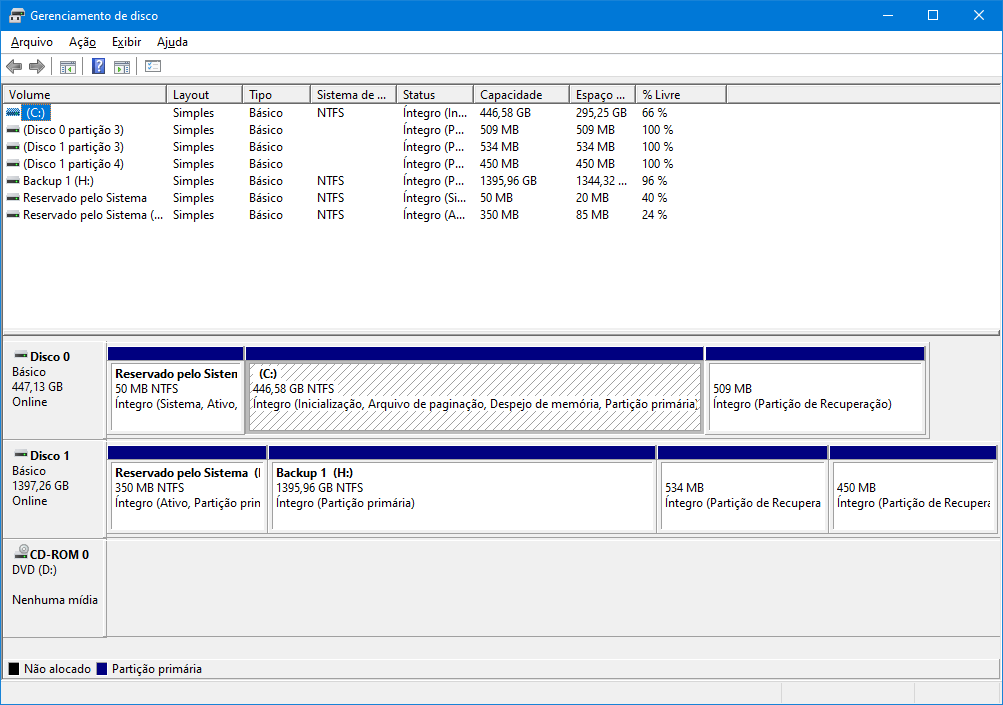The image size is (1003, 705).
Task: Click the Forward arrow toolbar icon
Action: pos(37,67)
